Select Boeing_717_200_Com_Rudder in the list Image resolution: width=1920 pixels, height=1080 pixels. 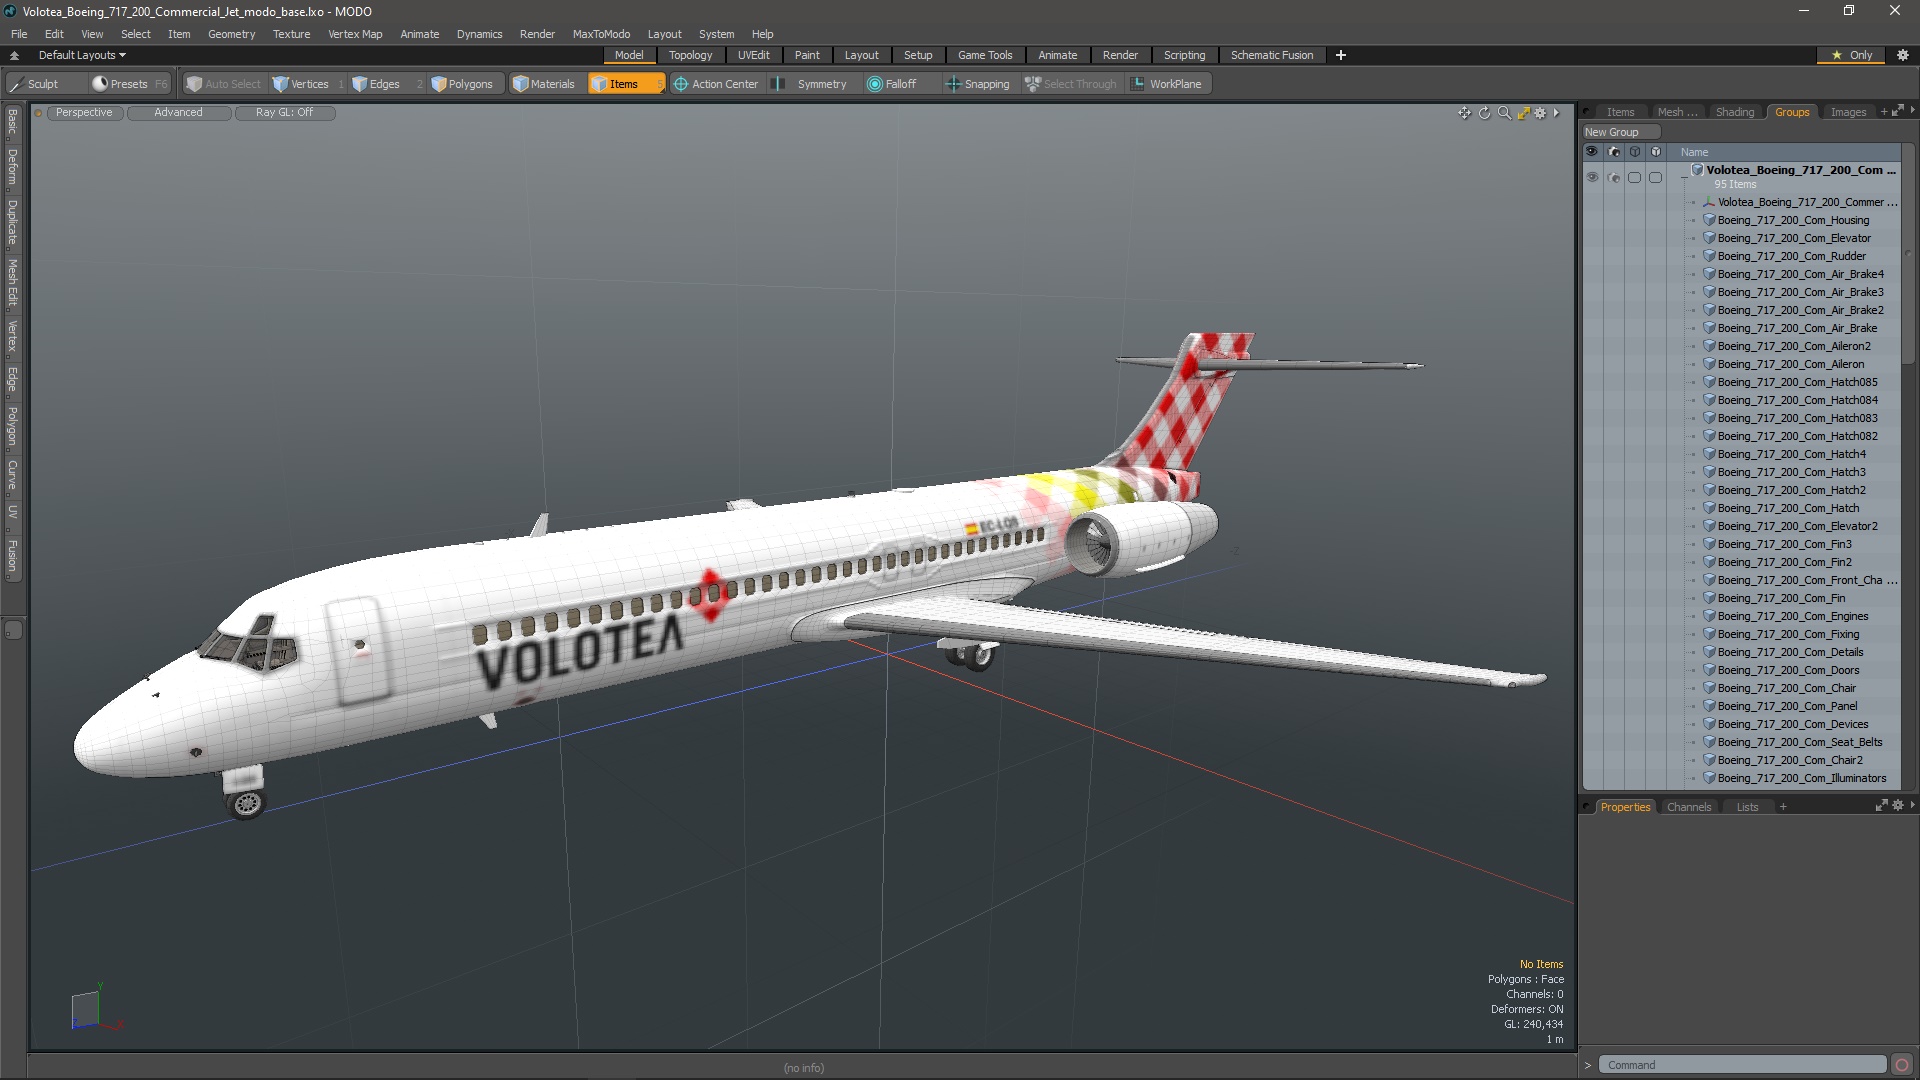click(x=1791, y=256)
